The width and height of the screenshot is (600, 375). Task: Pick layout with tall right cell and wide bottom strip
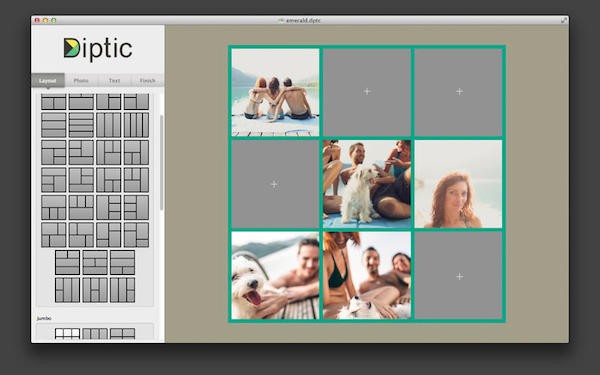coord(81,152)
